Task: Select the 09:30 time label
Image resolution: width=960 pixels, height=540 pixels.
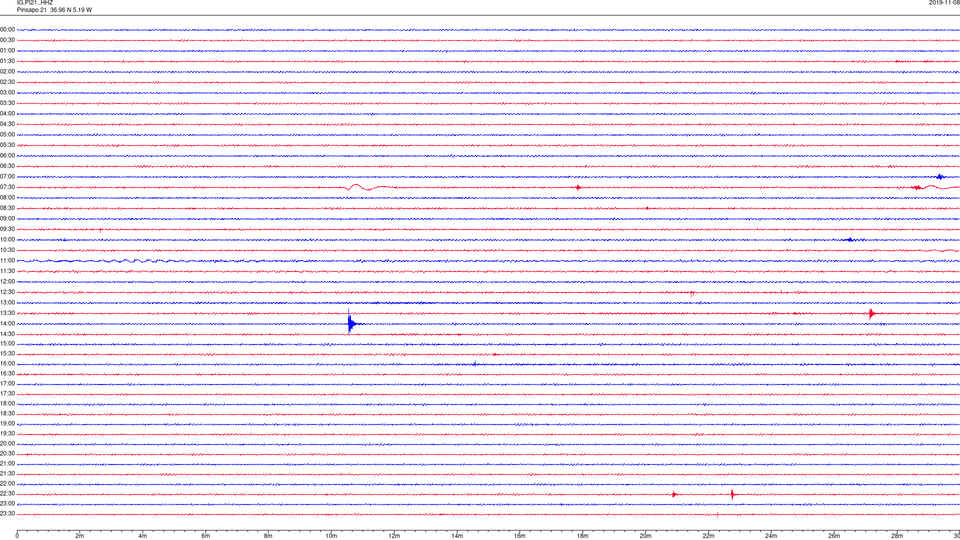Action: pyautogui.click(x=7, y=230)
